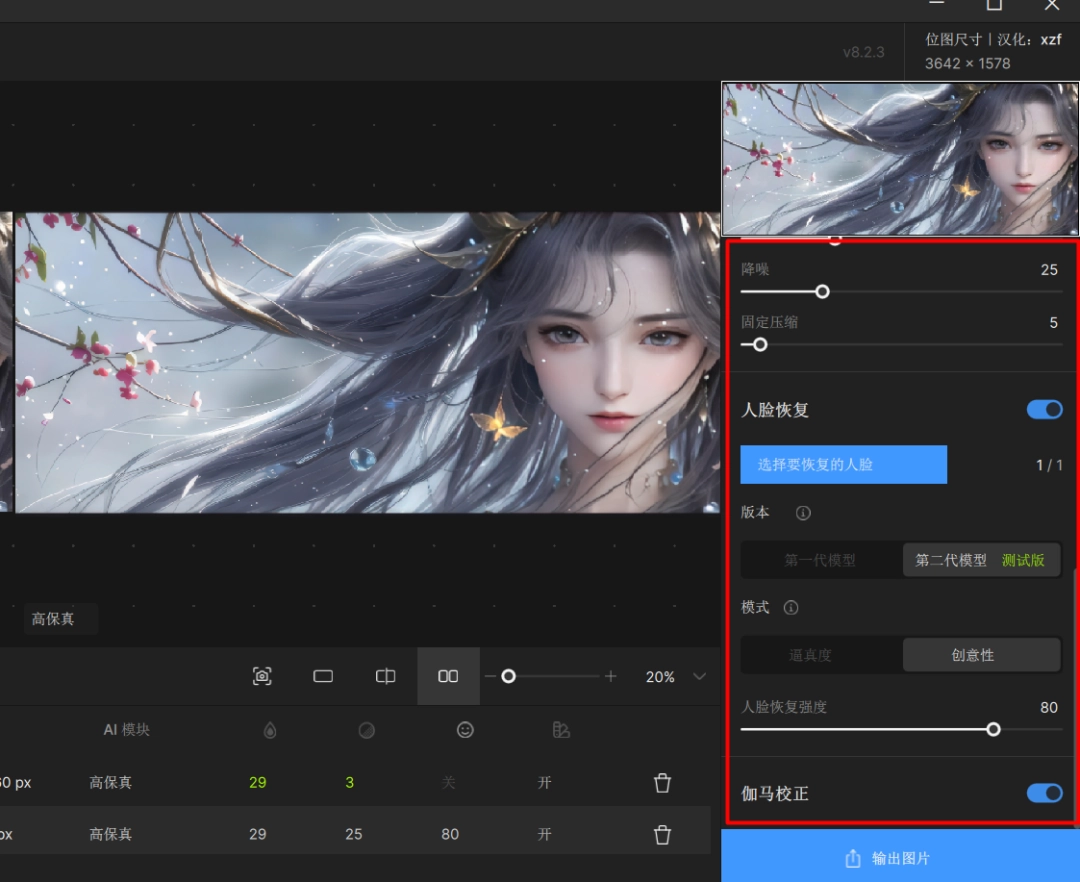Click the AI 模块 column header
The image size is (1080, 882).
[127, 730]
